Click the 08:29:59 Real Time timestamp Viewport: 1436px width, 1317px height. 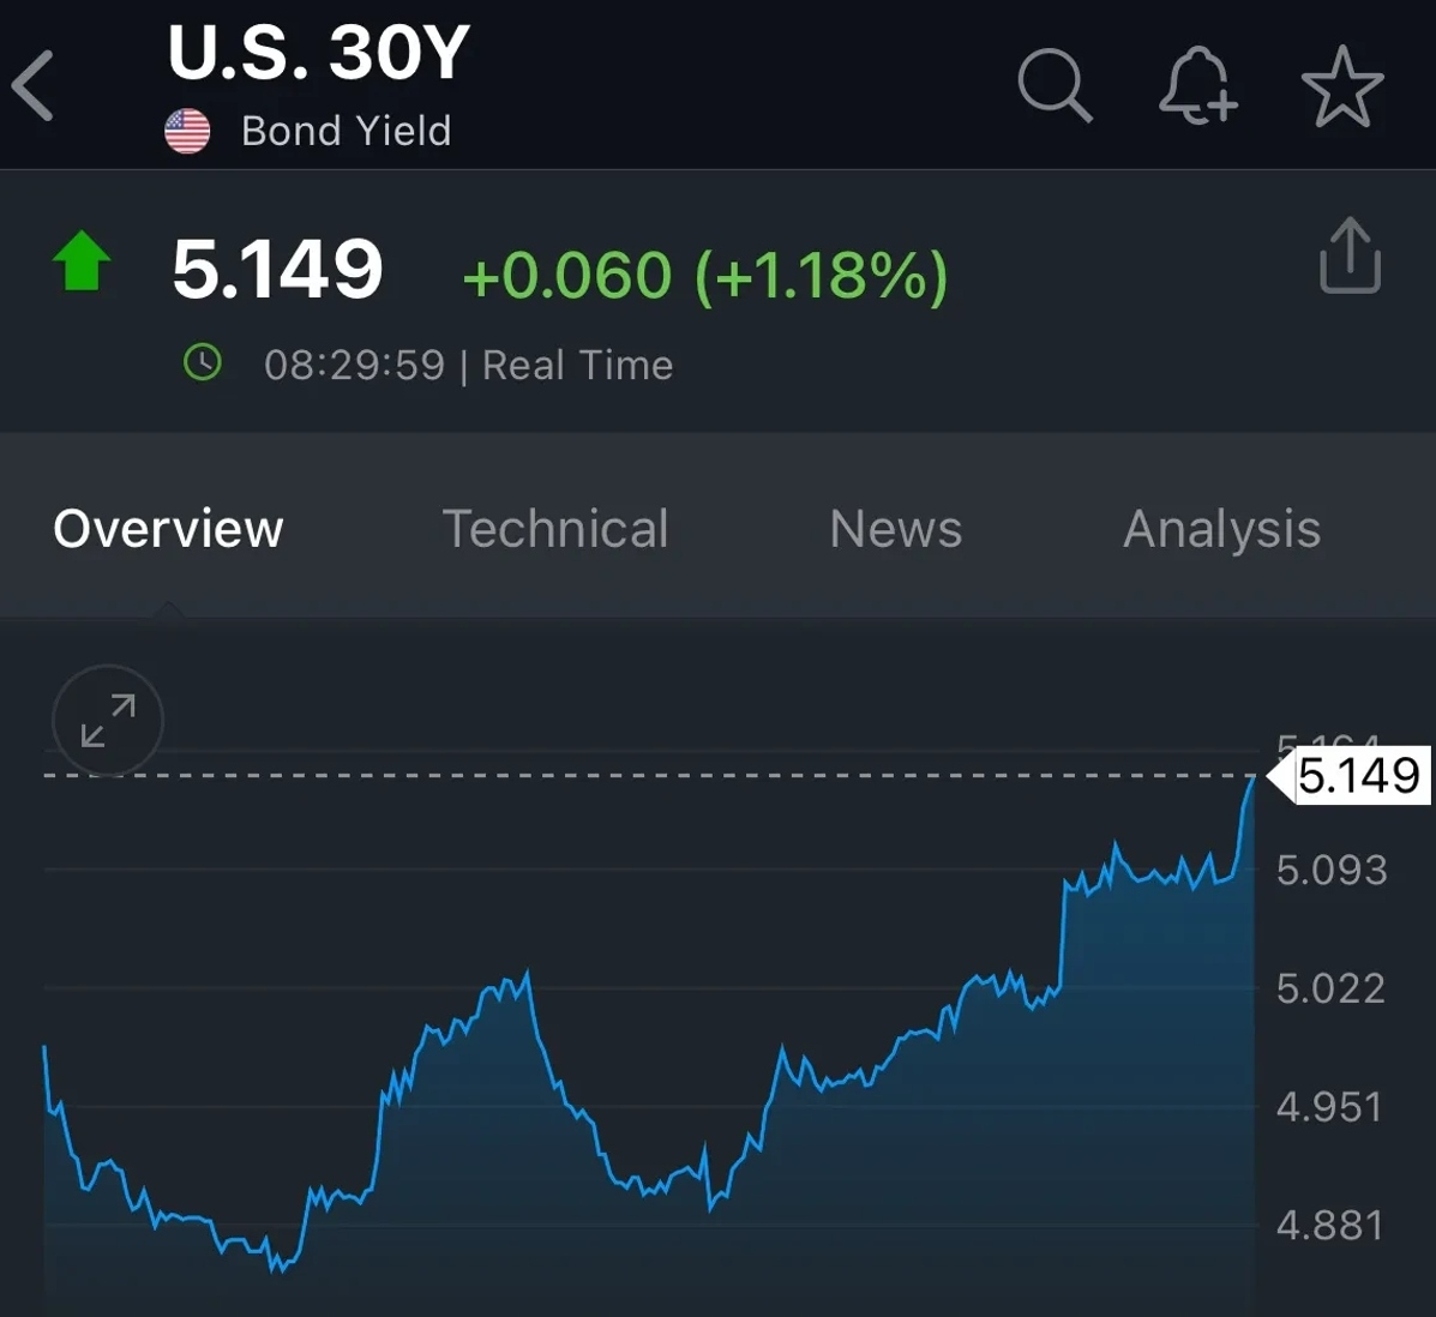point(468,365)
